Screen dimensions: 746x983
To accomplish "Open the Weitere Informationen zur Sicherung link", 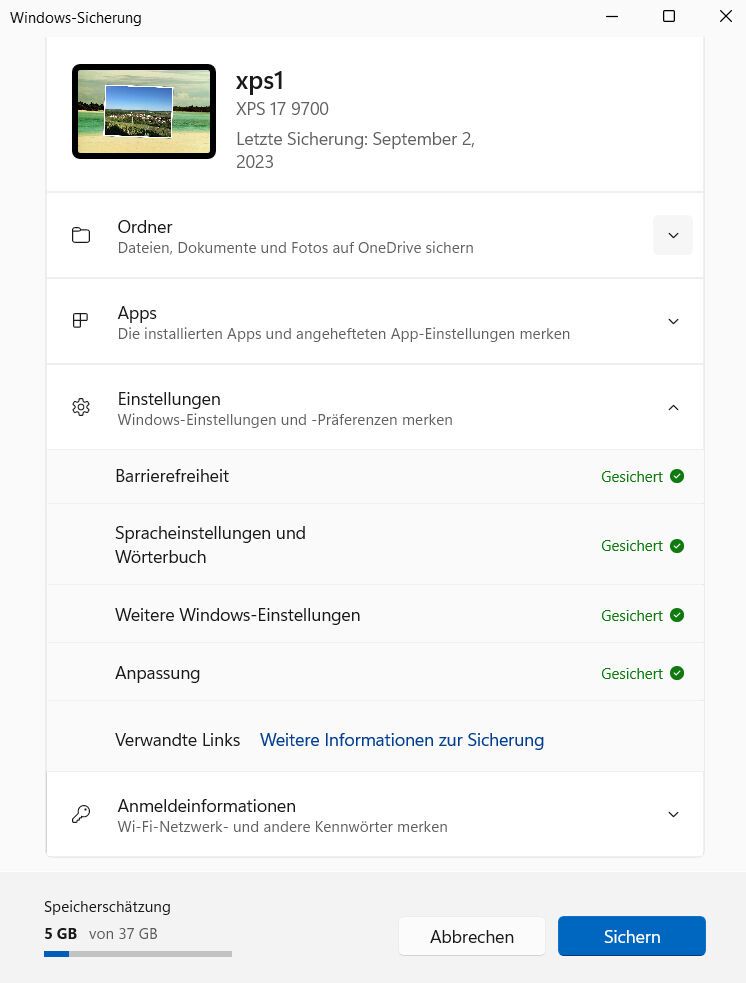I will [402, 740].
